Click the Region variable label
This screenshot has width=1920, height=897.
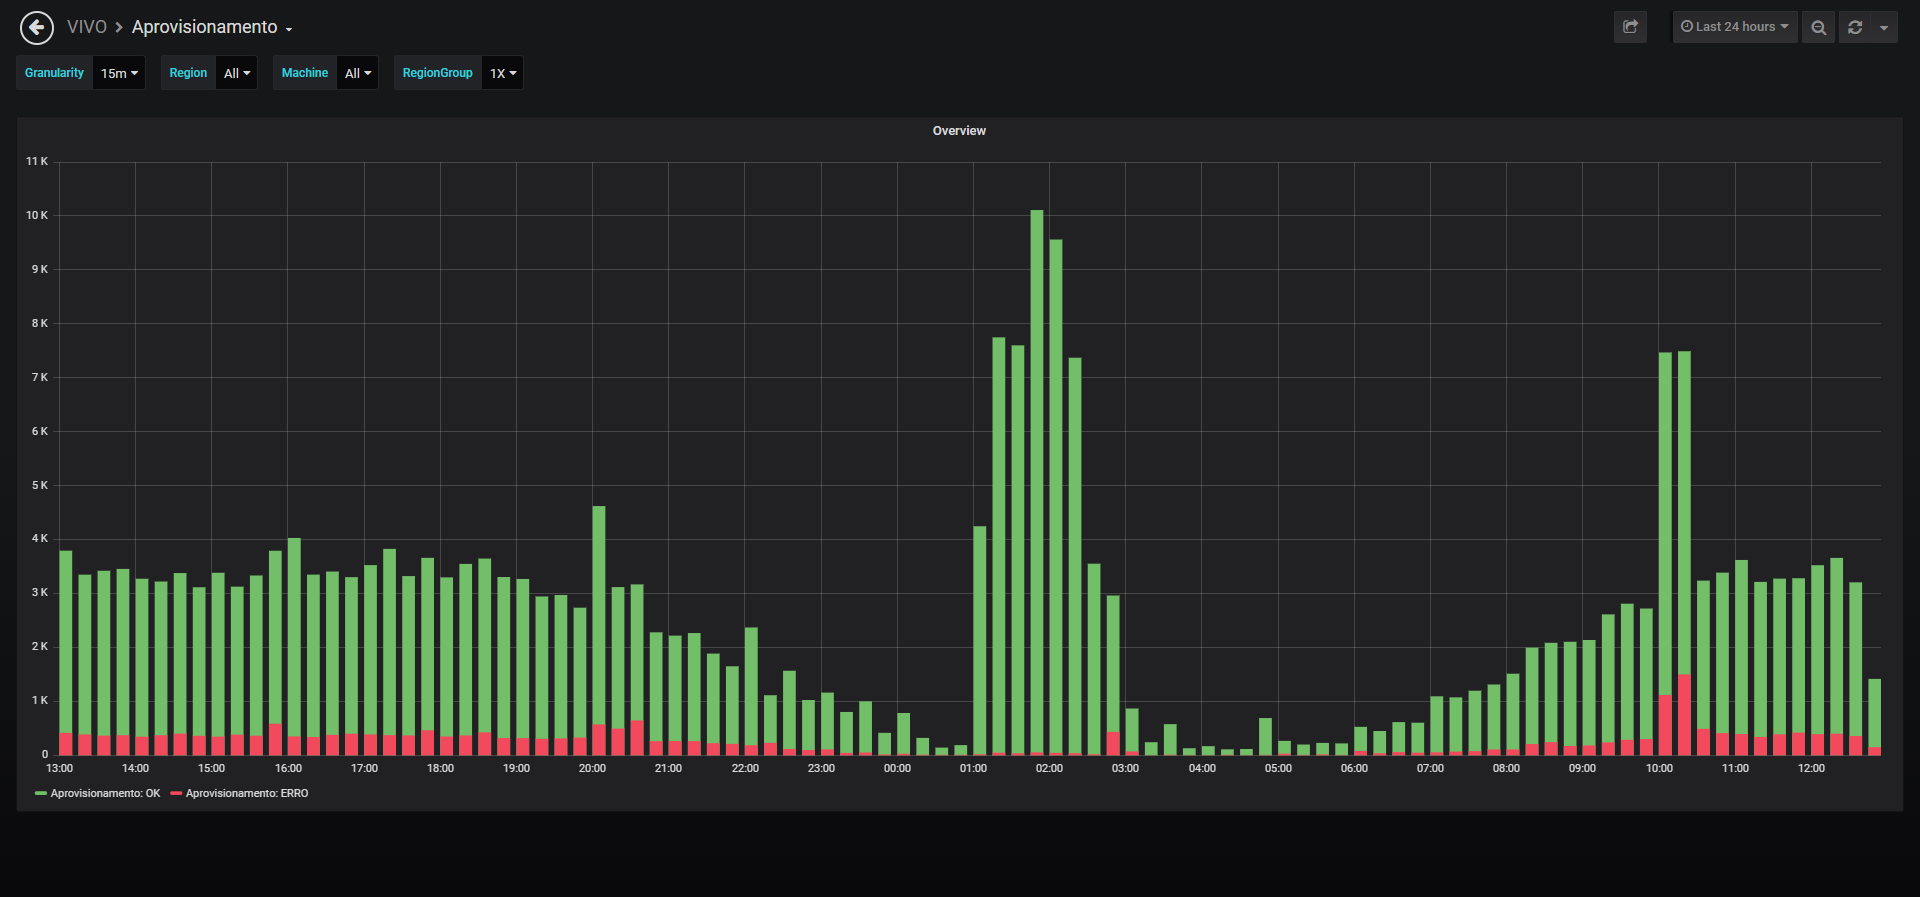pos(188,73)
